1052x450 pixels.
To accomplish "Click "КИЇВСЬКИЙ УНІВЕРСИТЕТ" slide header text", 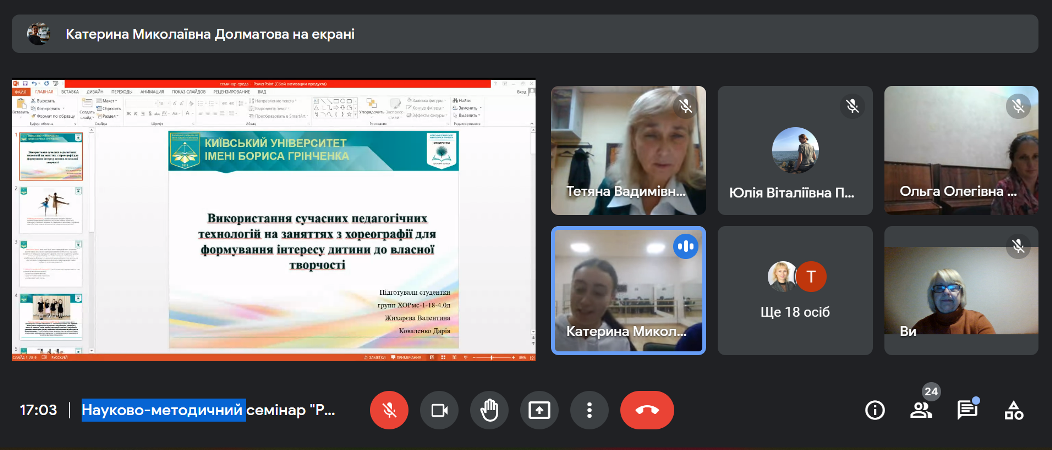I will tap(275, 143).
